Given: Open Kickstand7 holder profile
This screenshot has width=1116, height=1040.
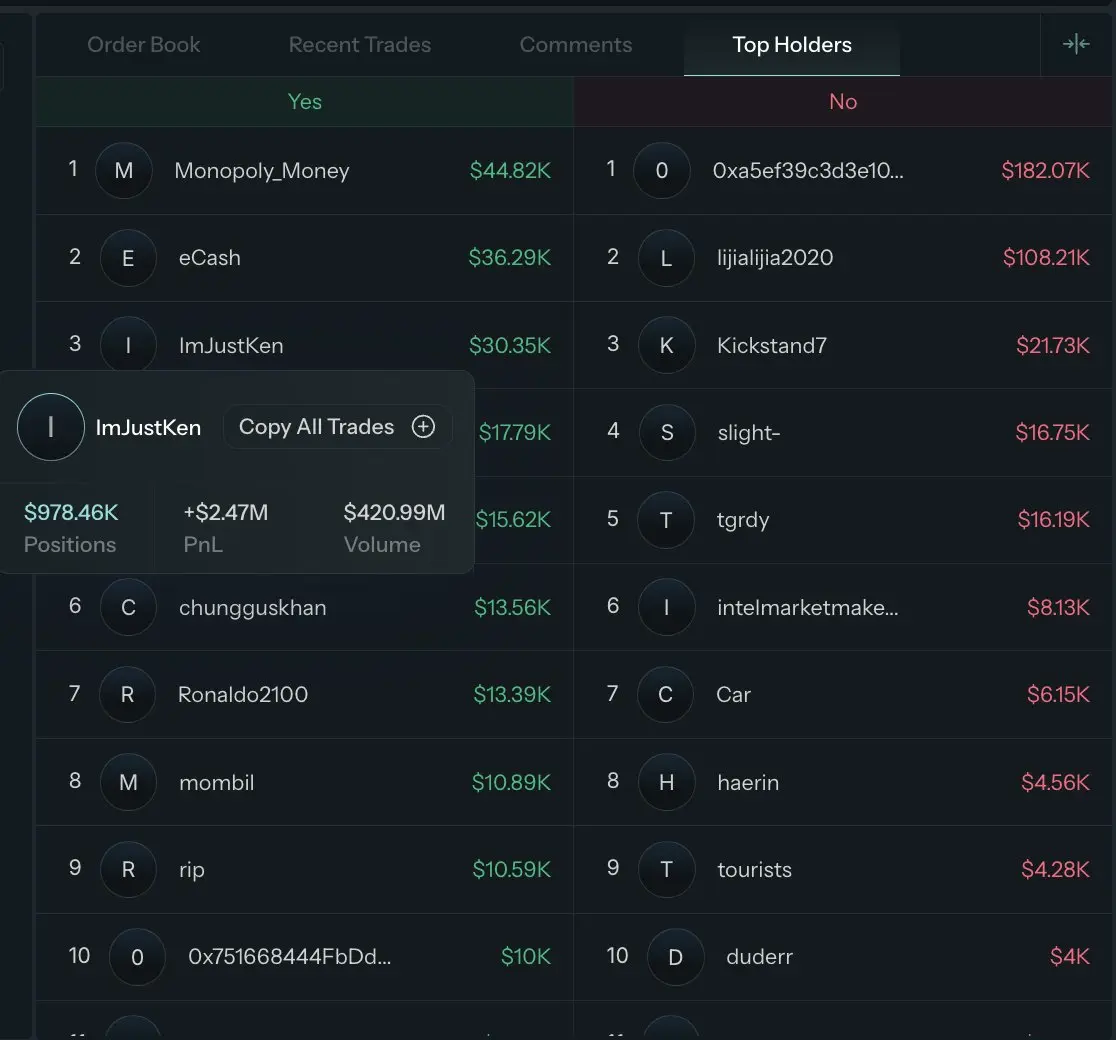Looking at the screenshot, I should pos(772,345).
